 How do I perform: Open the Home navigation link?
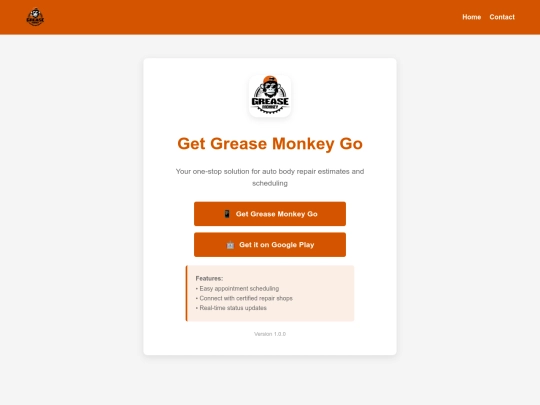(471, 17)
